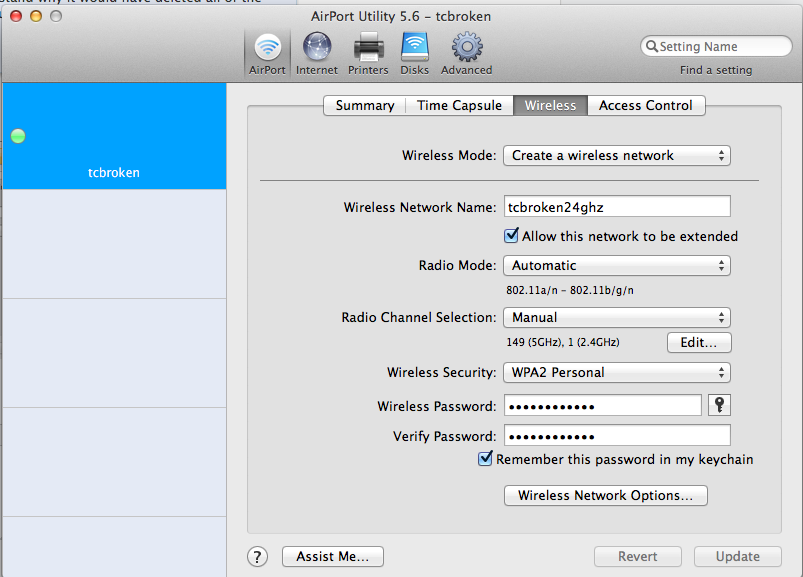Open the Internet settings icon

point(316,54)
